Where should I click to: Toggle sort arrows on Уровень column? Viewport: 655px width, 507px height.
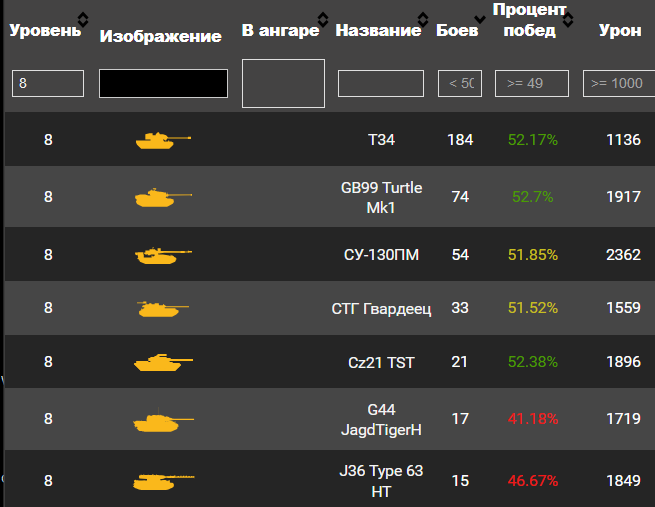pyautogui.click(x=83, y=19)
